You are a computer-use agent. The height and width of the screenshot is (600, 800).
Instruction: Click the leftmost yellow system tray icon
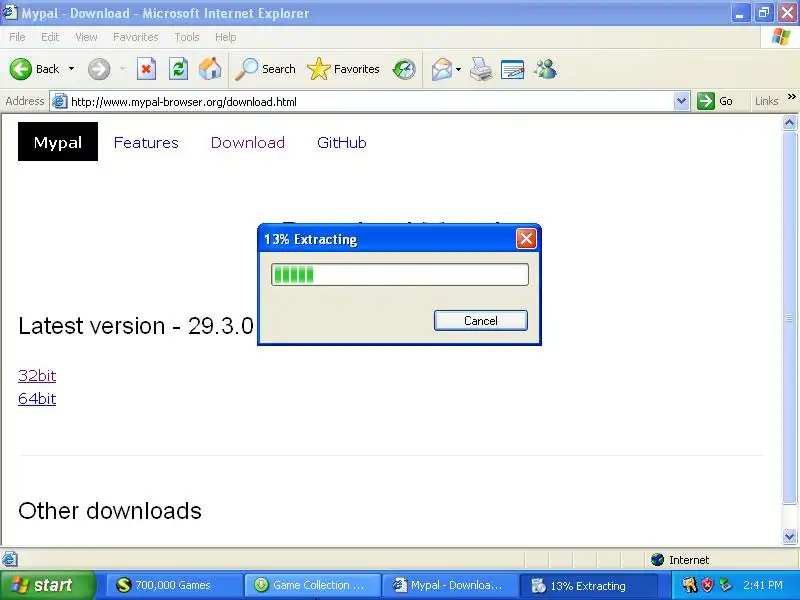point(689,585)
